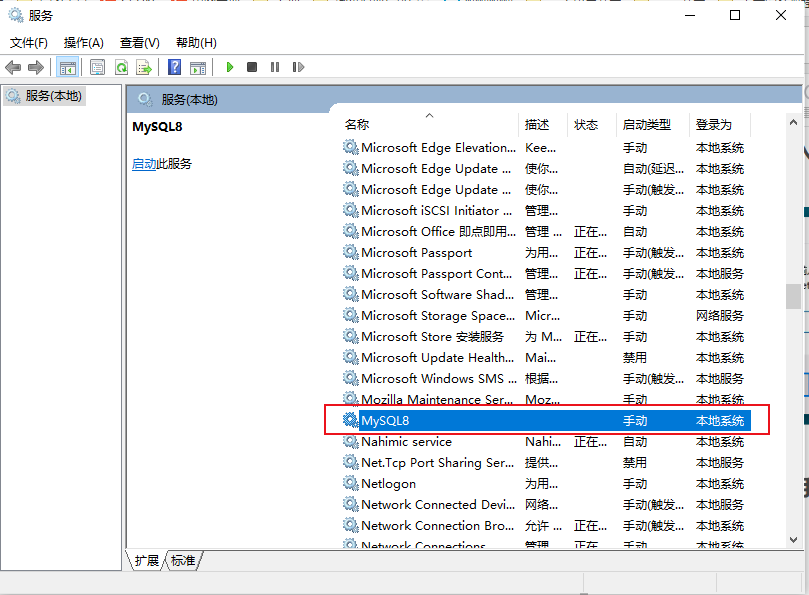Click the gear icon beside Microsoft Store 安装服务
Viewport: 809px width, 595px height.
(x=351, y=336)
